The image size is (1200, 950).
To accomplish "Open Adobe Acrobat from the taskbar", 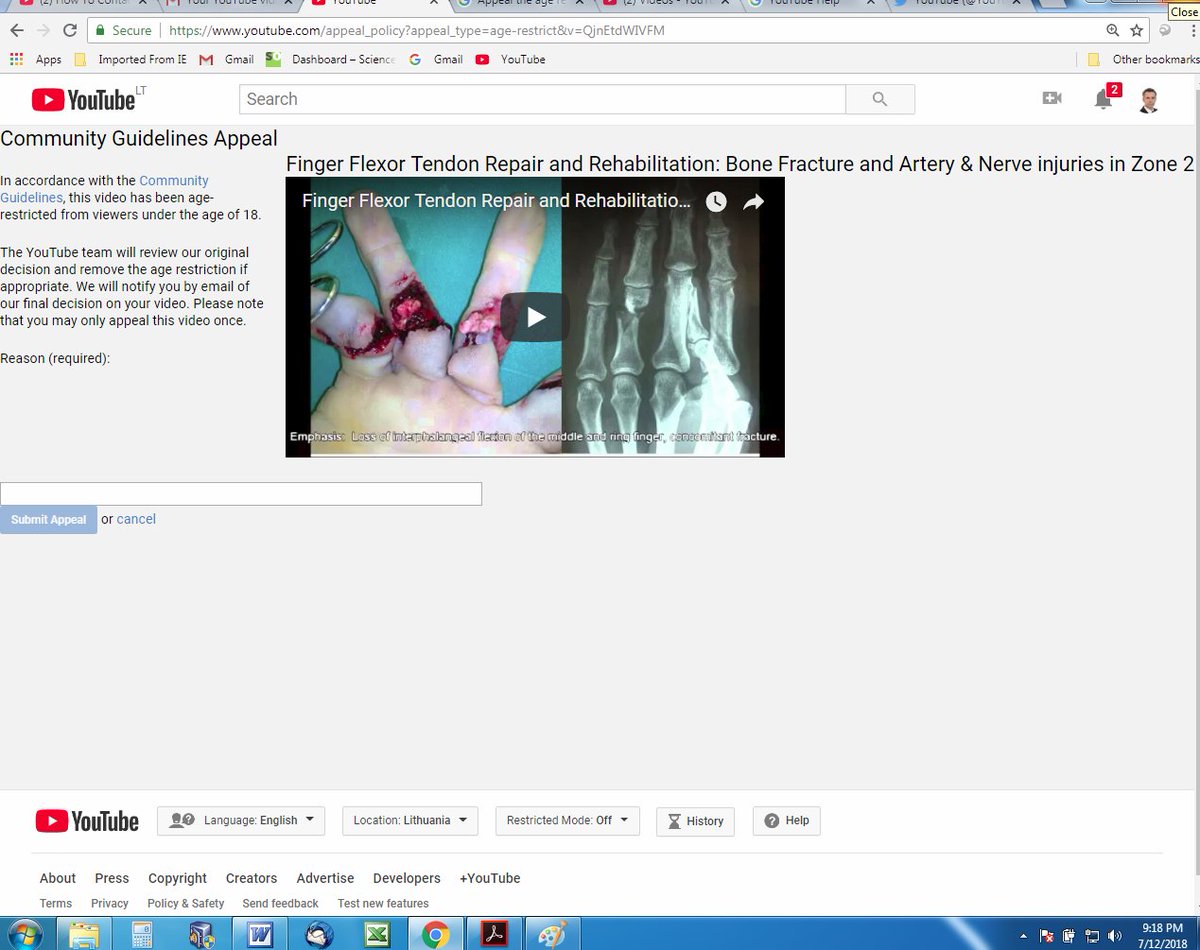I will click(x=494, y=934).
